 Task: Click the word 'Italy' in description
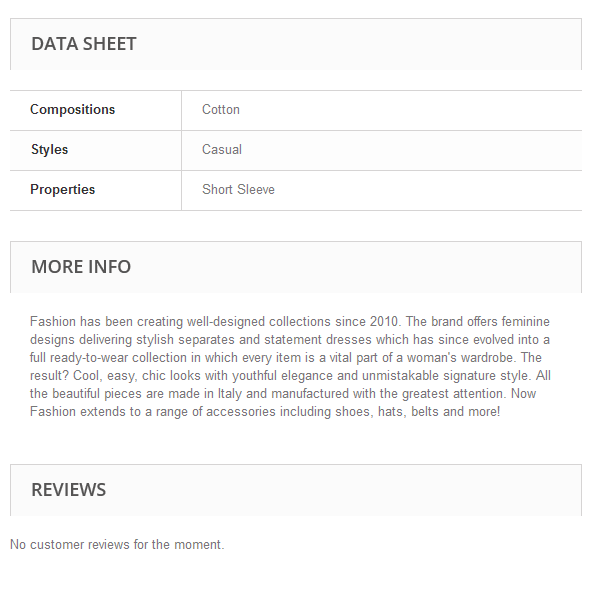230,393
